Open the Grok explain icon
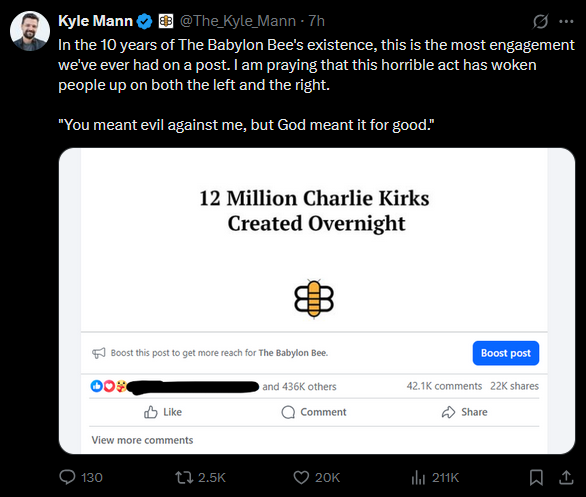The image size is (586, 497). point(540,21)
